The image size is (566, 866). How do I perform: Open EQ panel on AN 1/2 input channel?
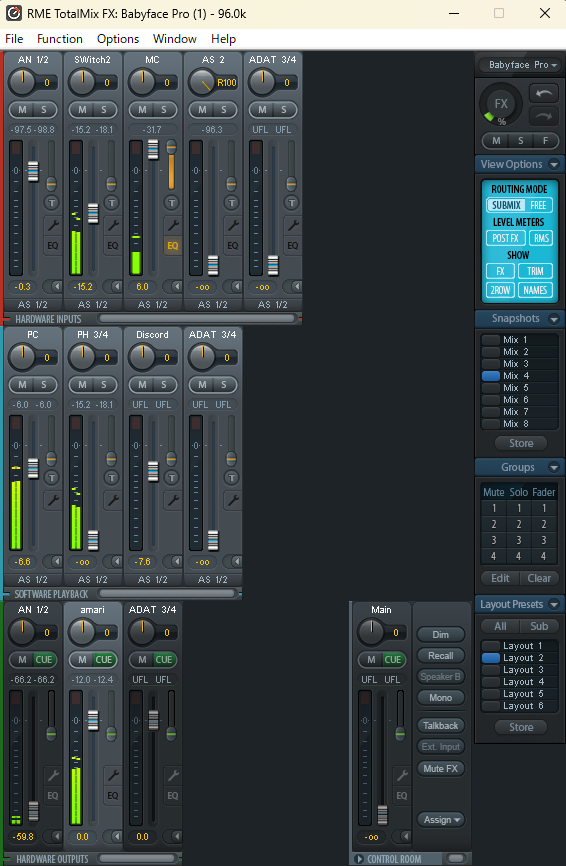point(53,246)
